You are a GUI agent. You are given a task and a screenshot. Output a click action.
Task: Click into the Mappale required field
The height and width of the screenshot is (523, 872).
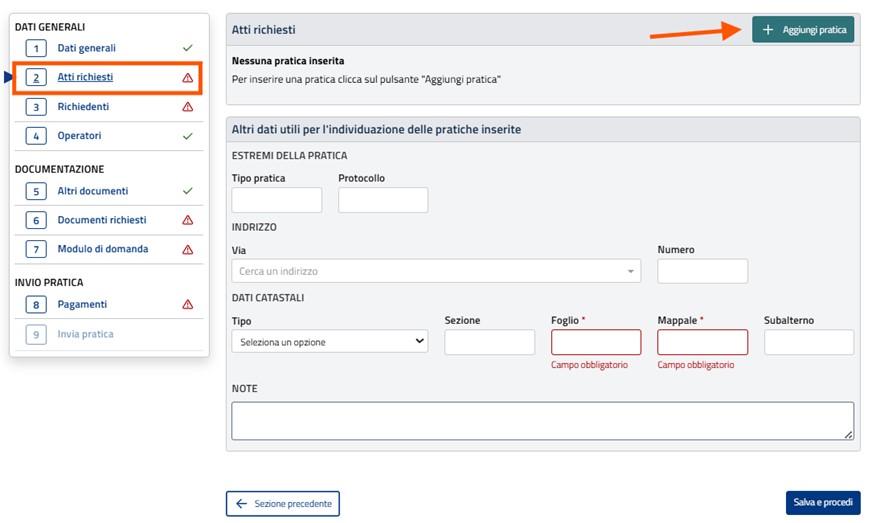click(702, 342)
